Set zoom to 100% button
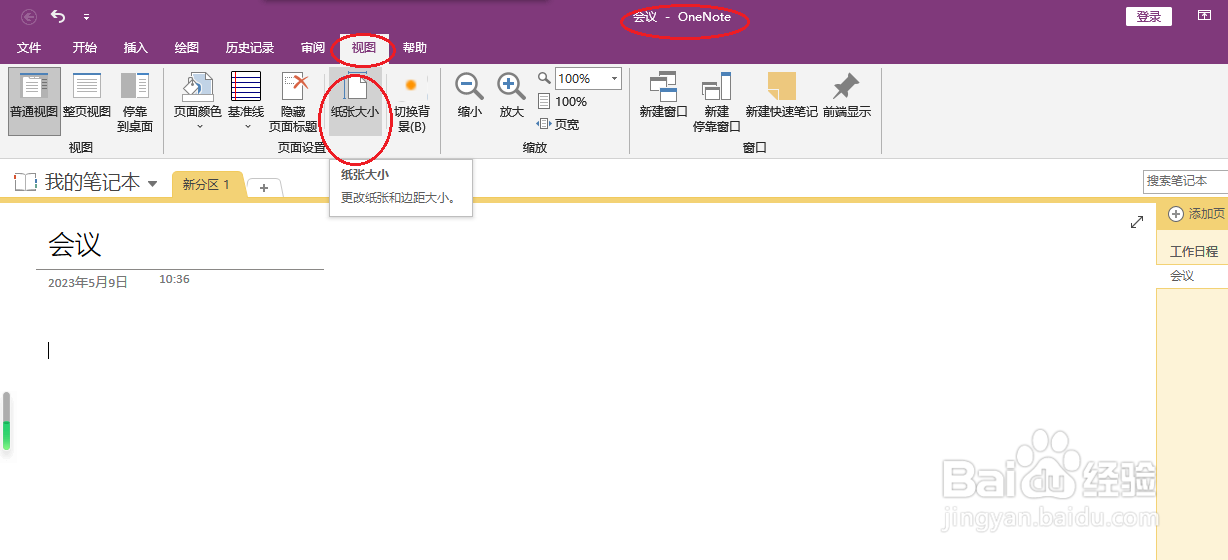The width and height of the screenshot is (1228, 560). [x=562, y=101]
